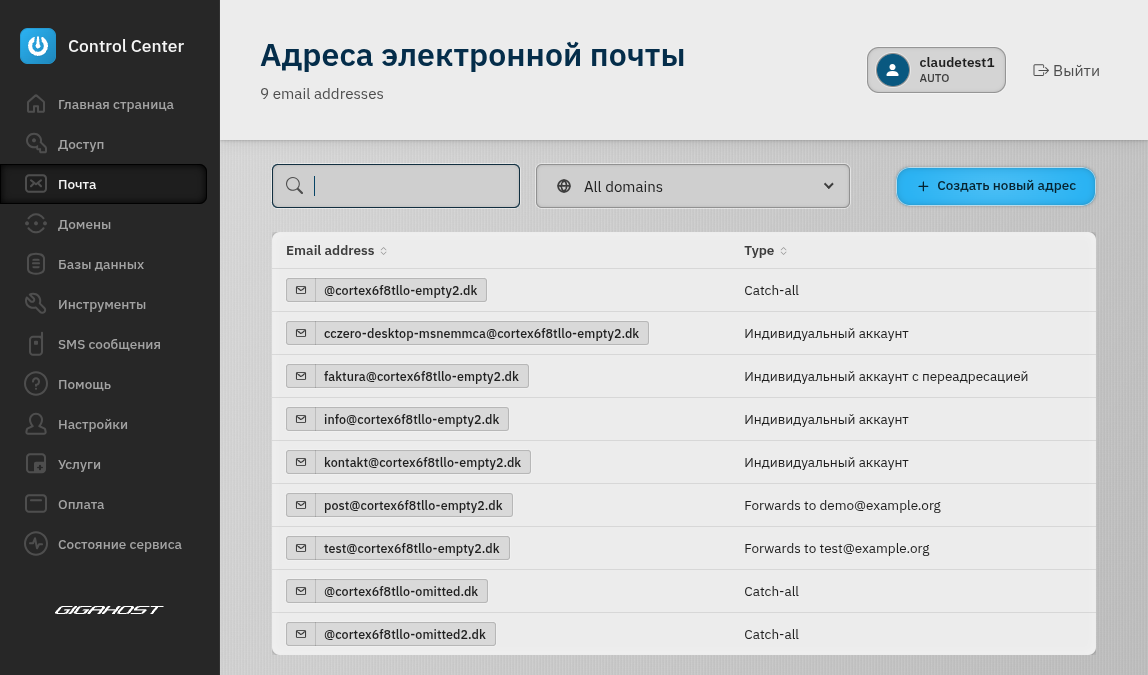The height and width of the screenshot is (675, 1148).
Task: Open Базы данных in sidebar
Action: click(x=103, y=264)
